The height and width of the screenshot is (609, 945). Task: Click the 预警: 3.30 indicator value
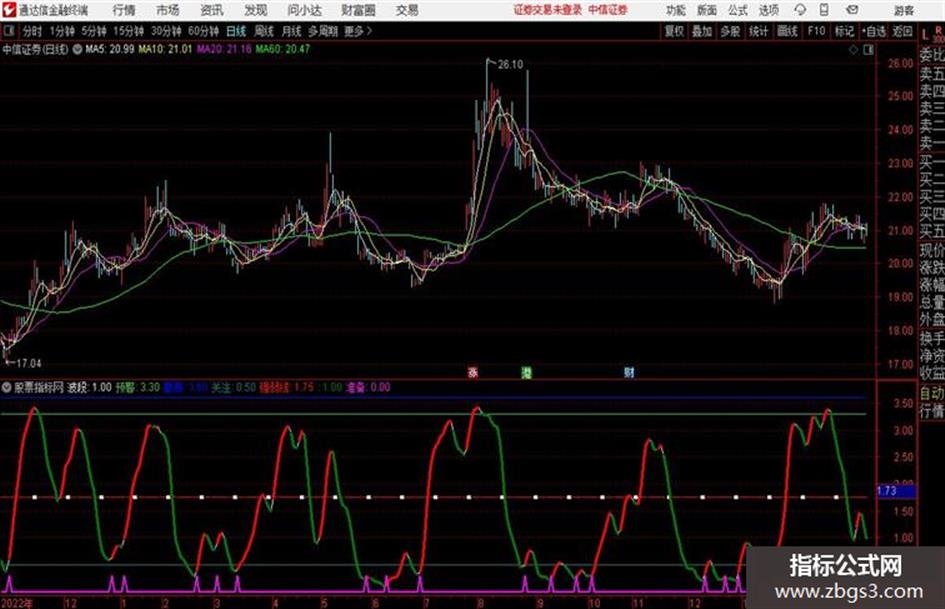click(x=138, y=388)
